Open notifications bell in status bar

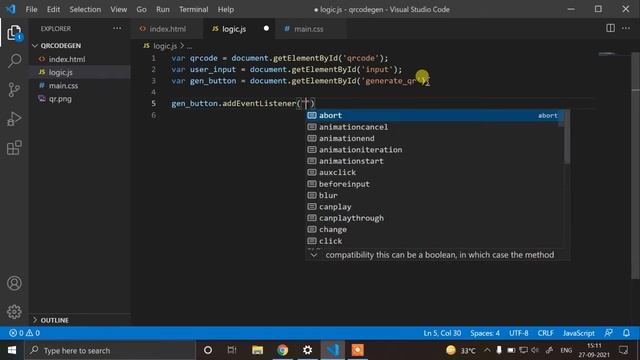point(627,333)
